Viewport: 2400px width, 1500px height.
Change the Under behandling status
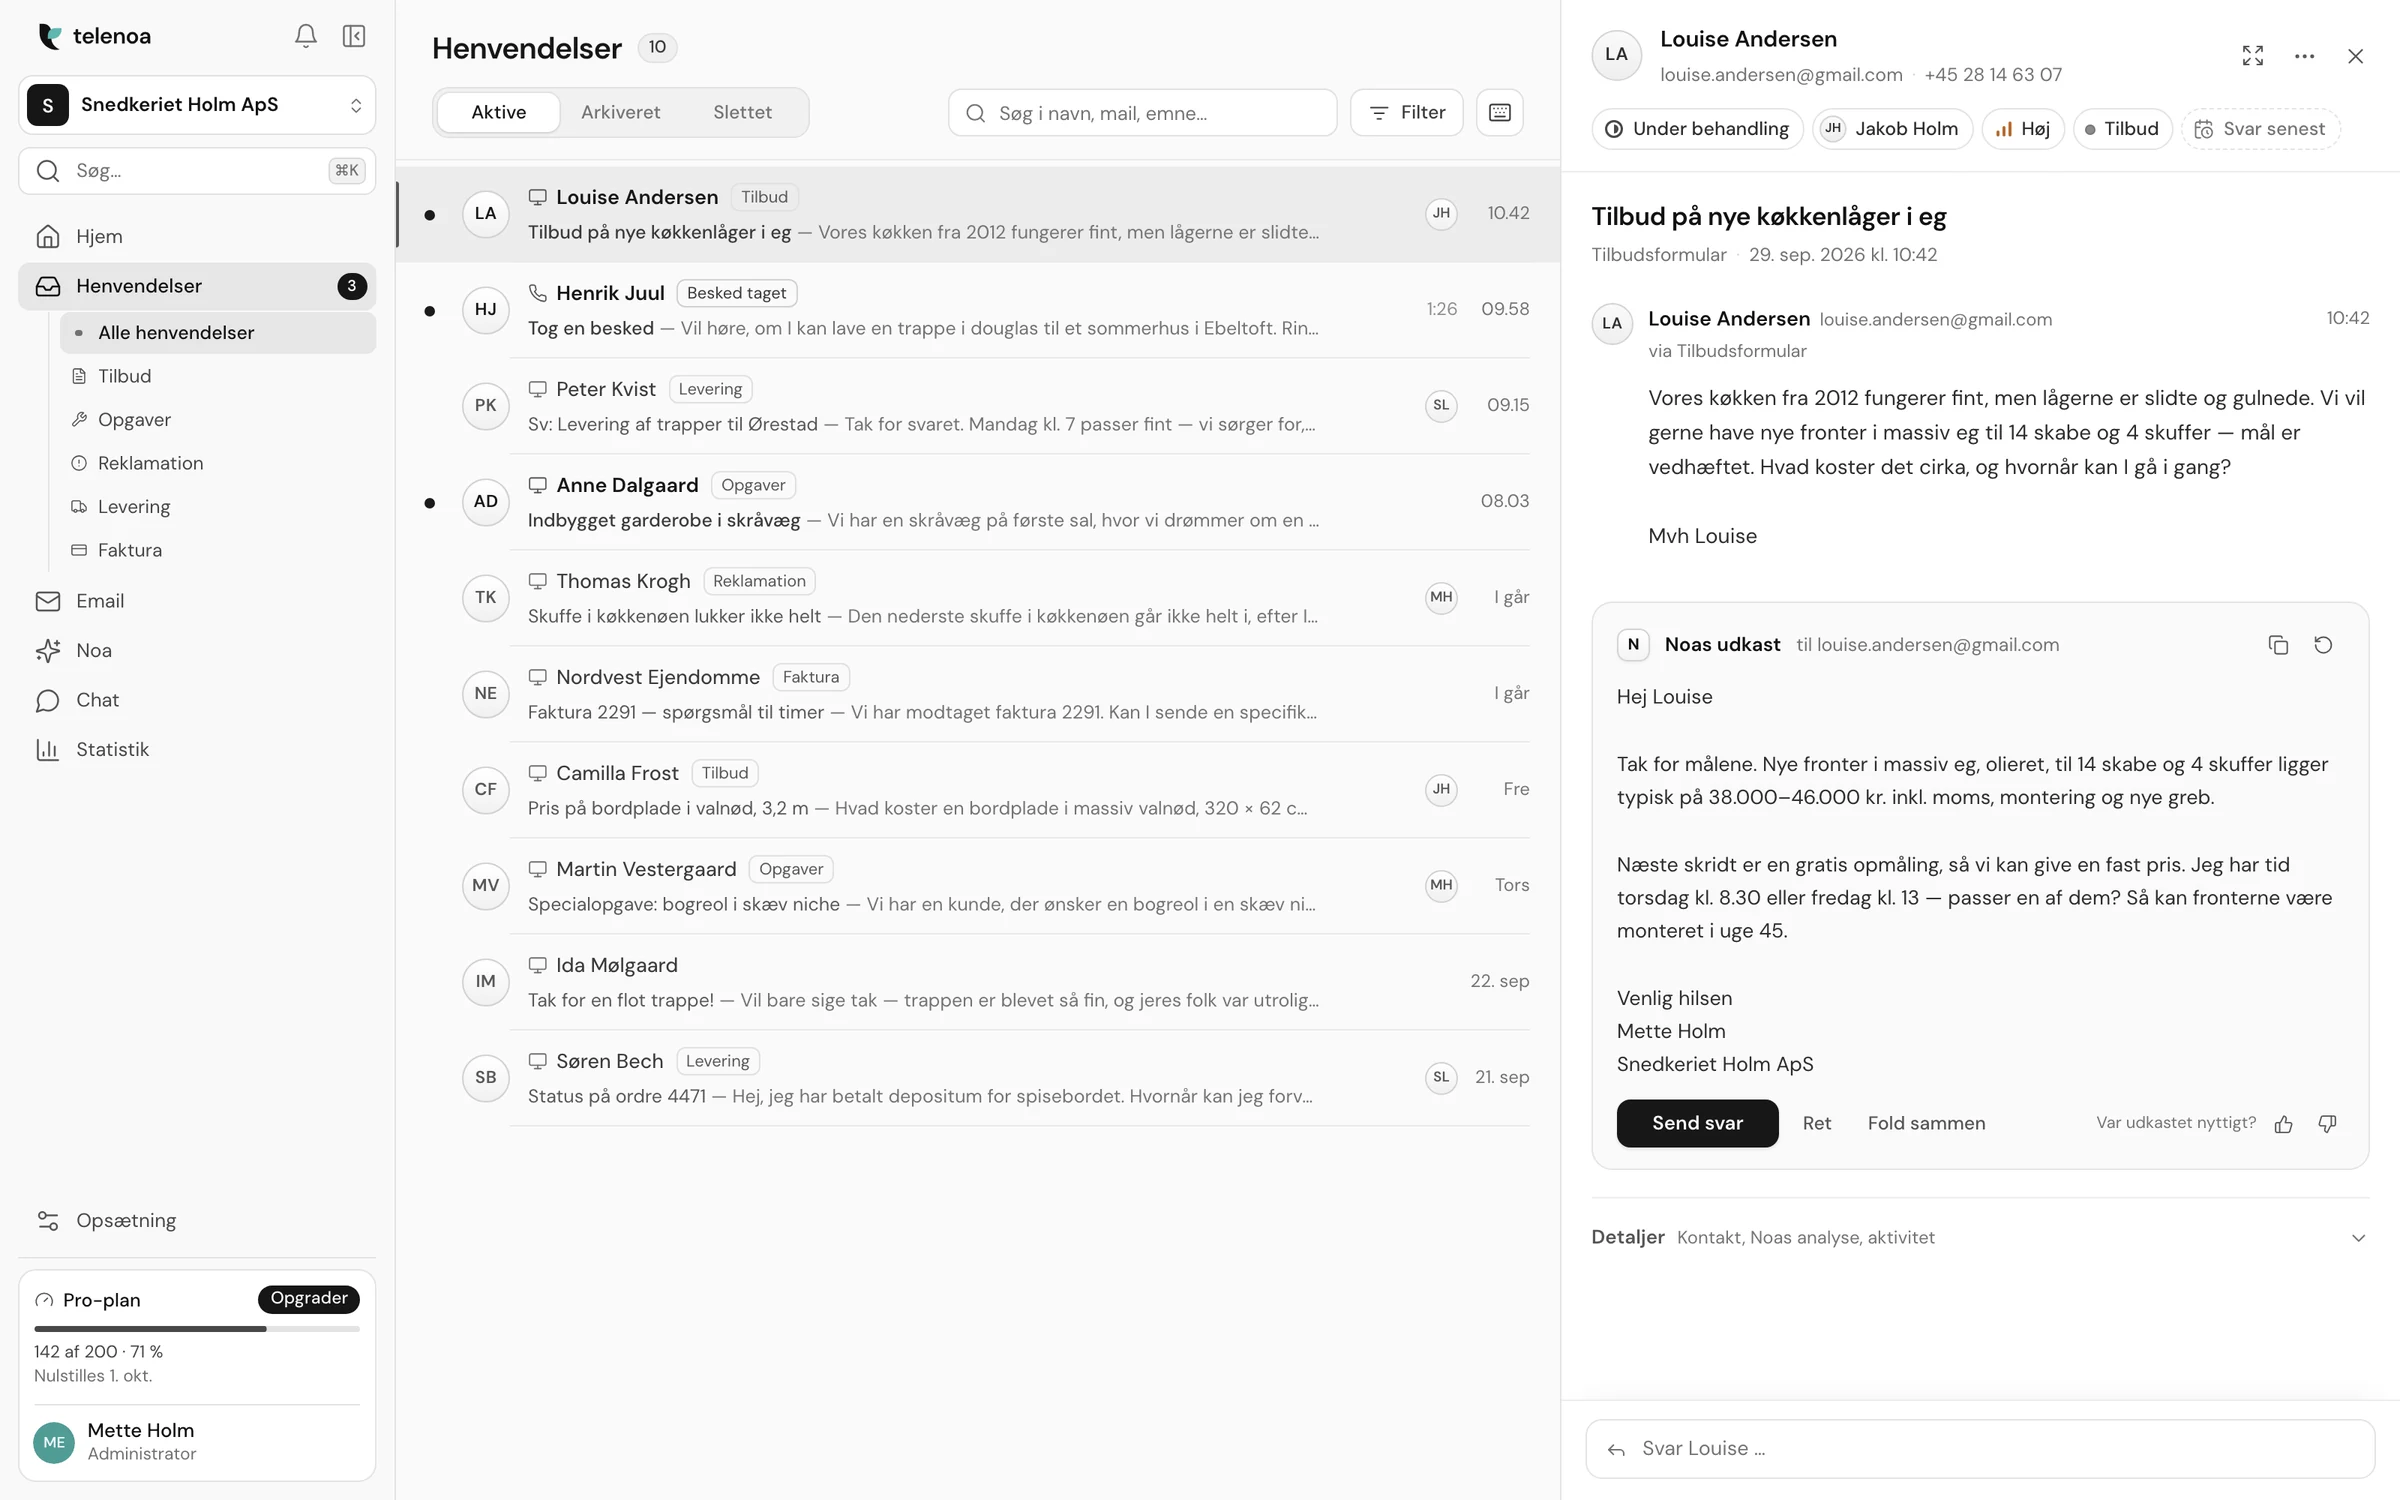point(1697,129)
